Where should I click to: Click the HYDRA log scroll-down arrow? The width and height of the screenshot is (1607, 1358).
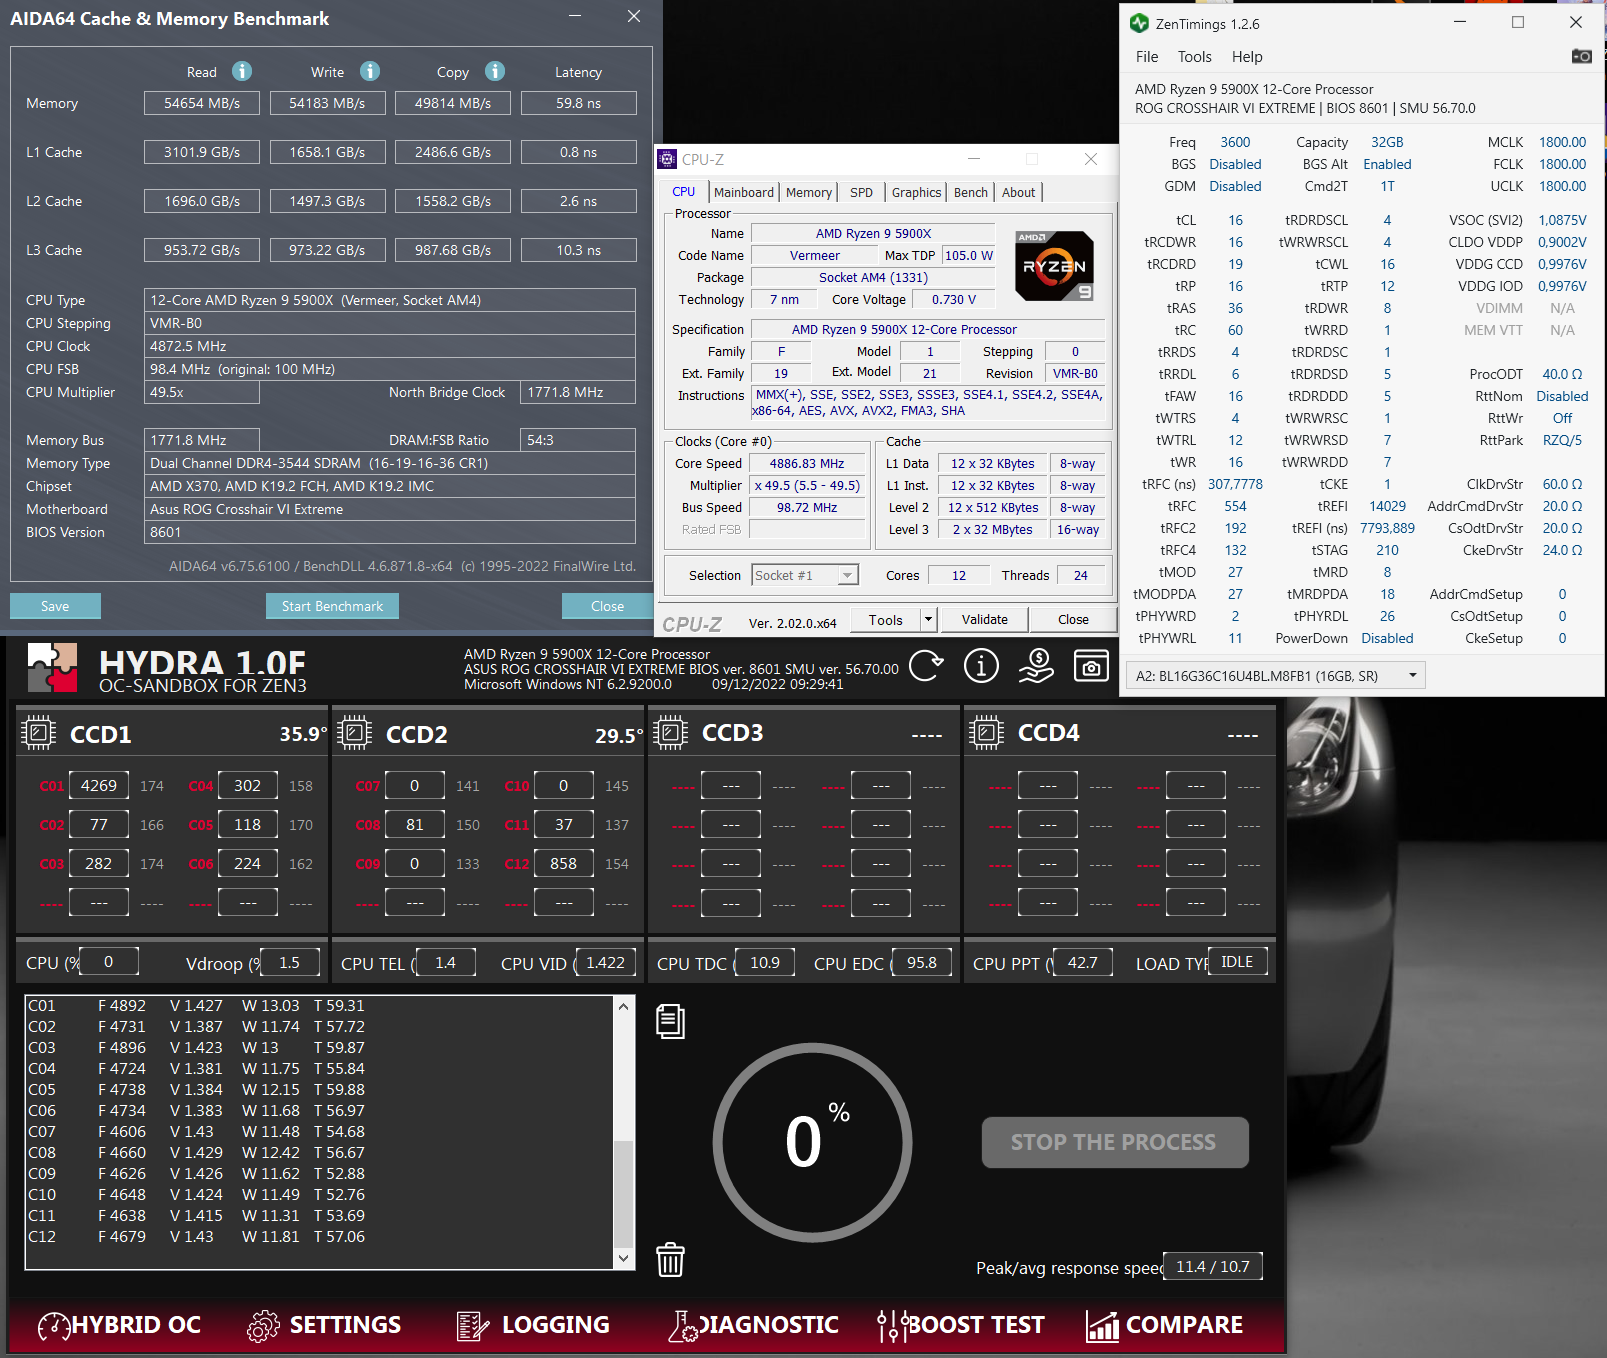click(623, 1259)
